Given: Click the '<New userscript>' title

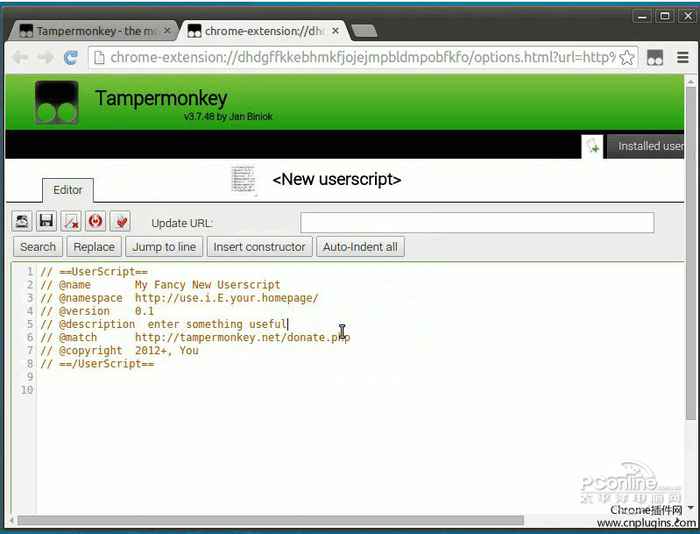Looking at the screenshot, I should (x=337, y=179).
